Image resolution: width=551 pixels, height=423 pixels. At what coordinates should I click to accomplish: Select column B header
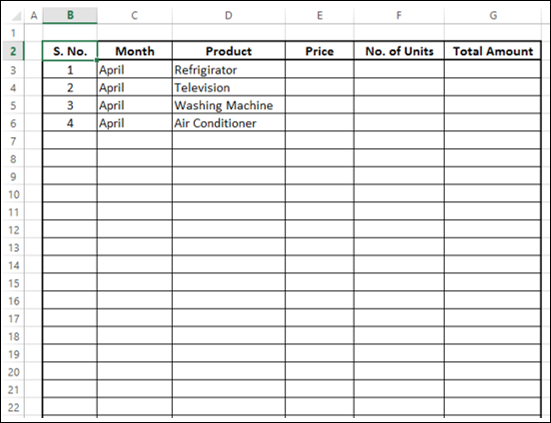pos(70,15)
